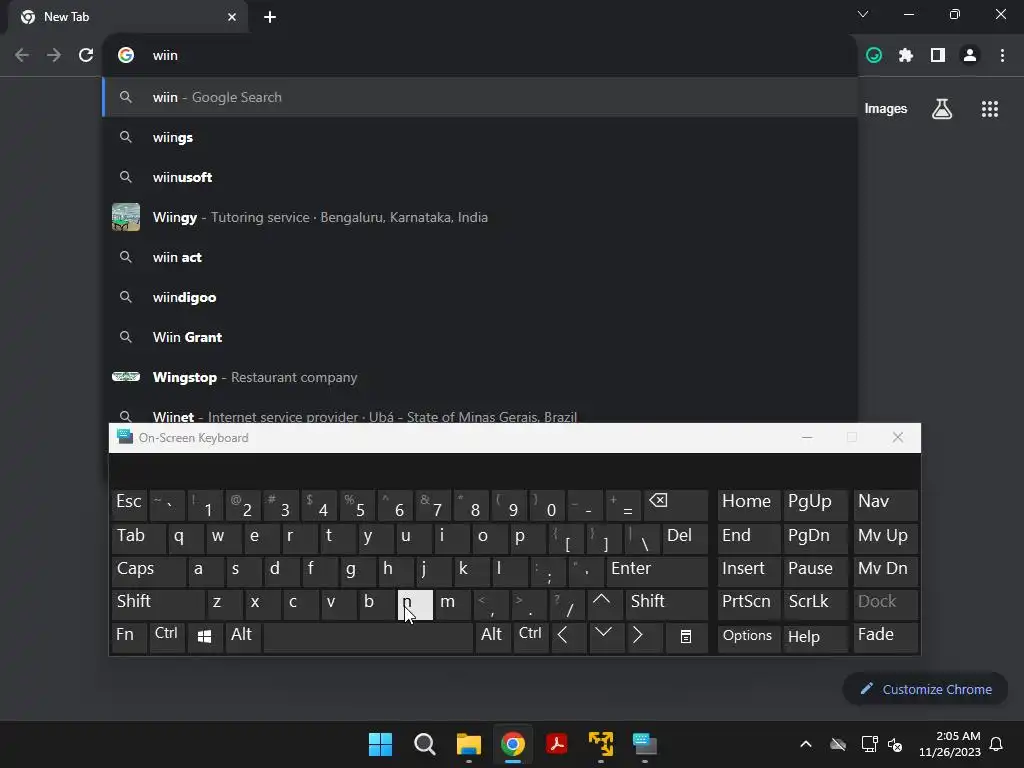Click the Tab key on keyboard

pos(138,537)
